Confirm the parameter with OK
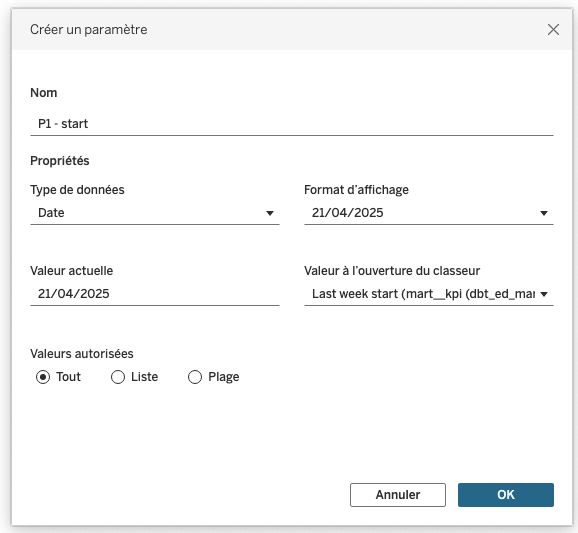Screen dimensions: 578x533 pos(506,495)
